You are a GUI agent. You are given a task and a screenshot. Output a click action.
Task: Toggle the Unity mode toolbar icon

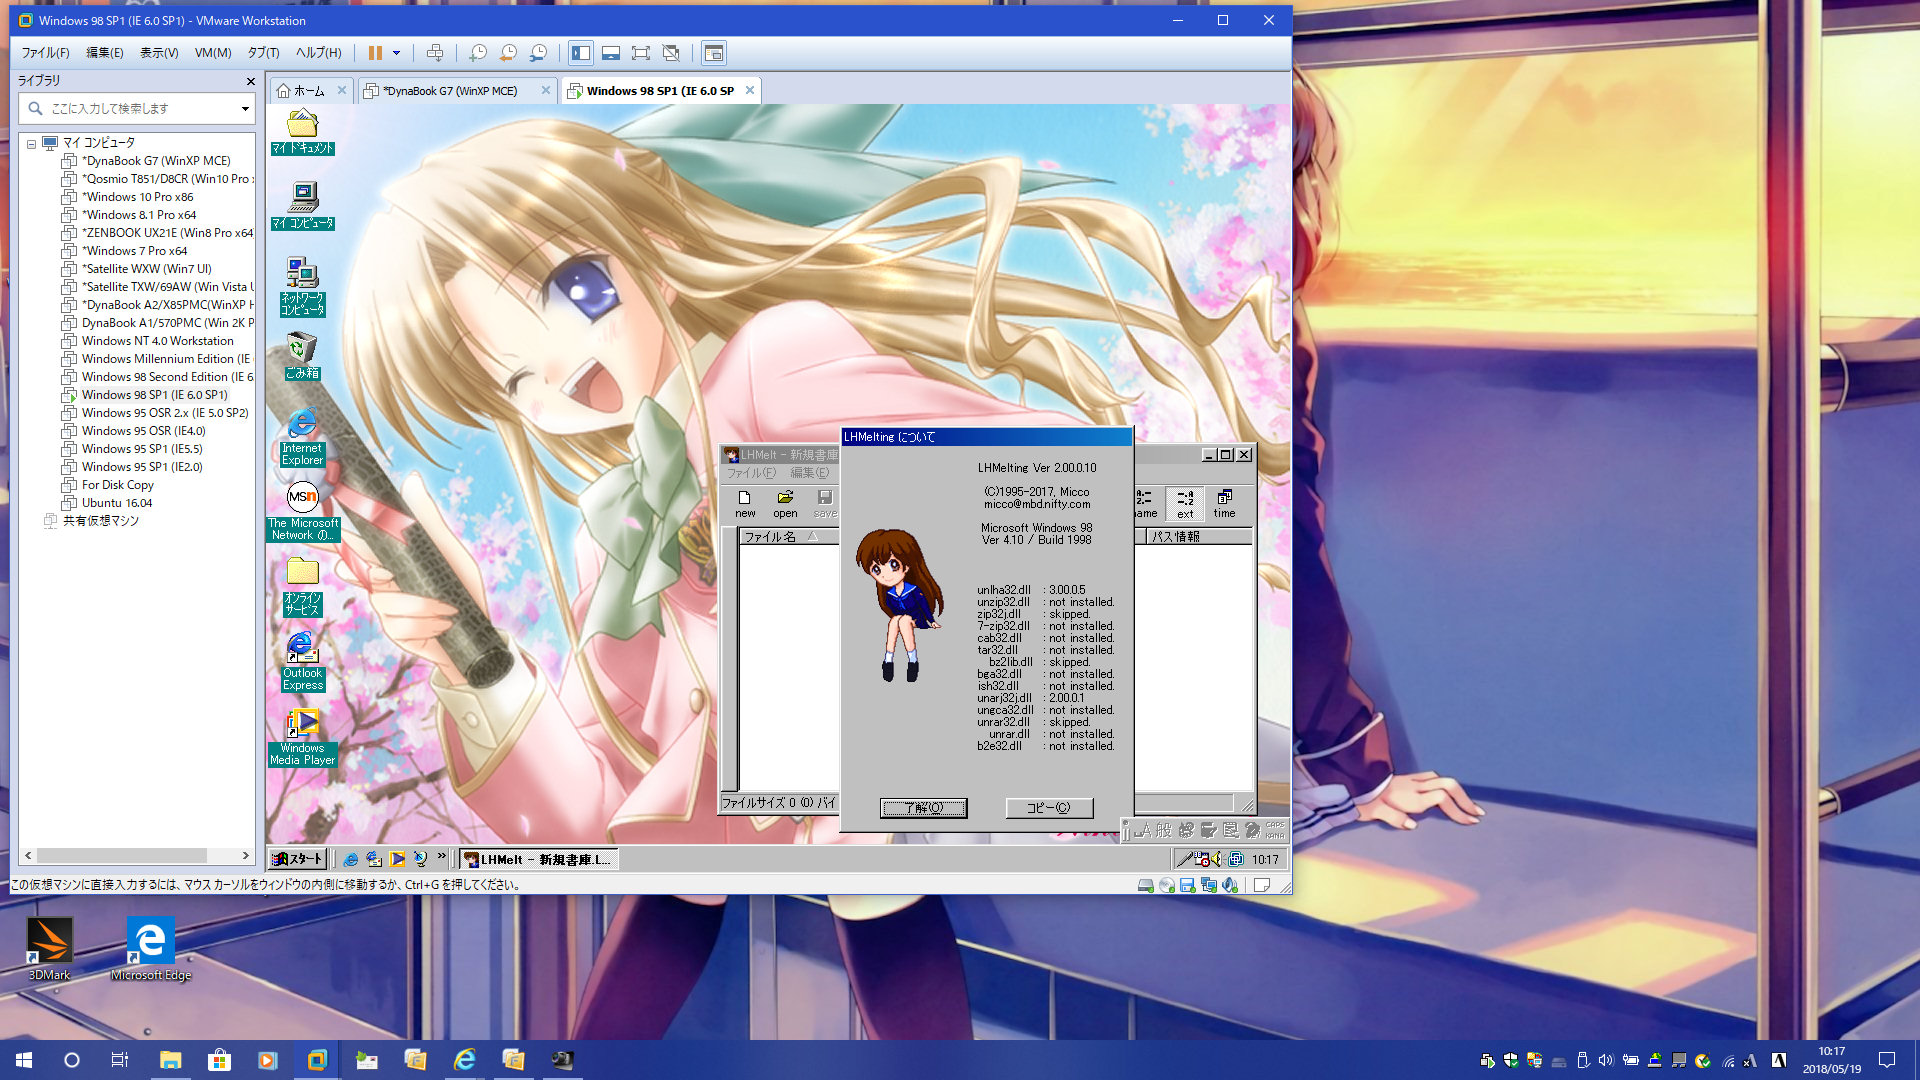point(671,53)
